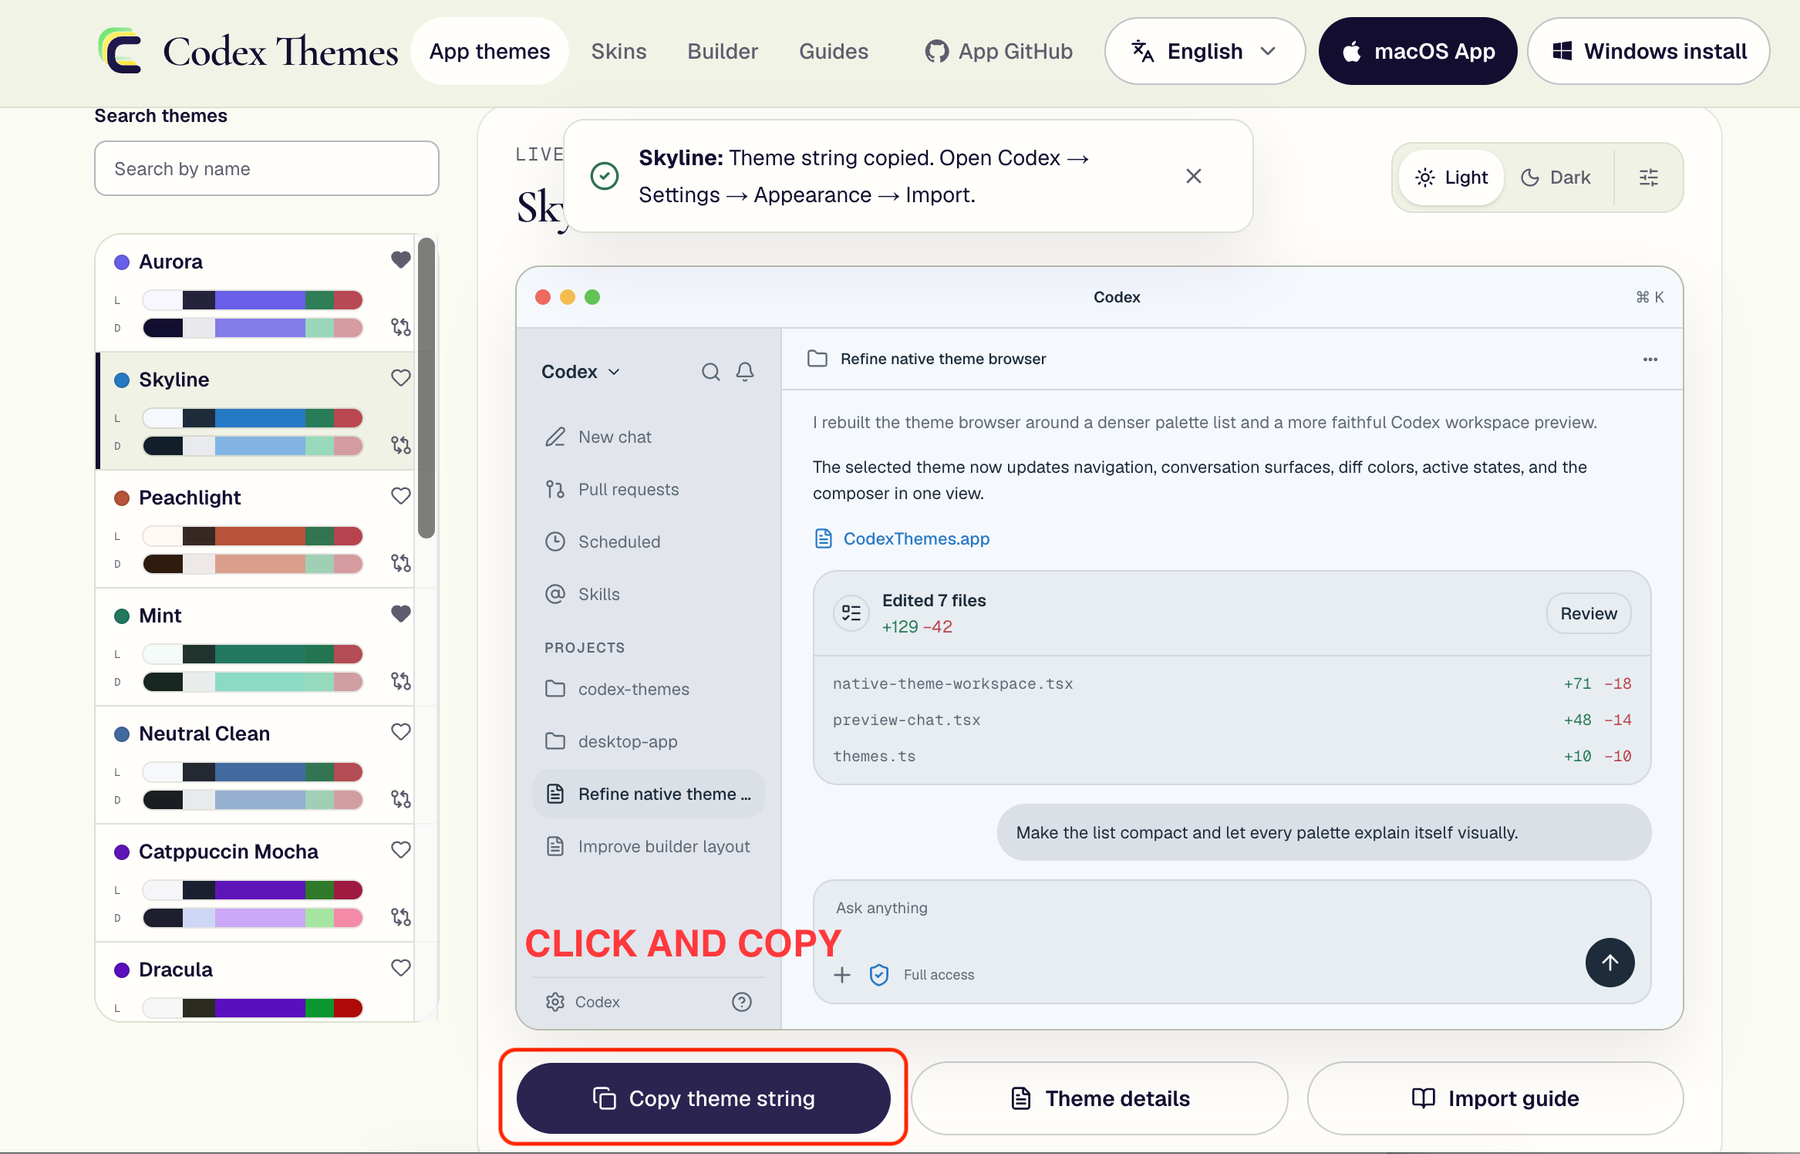
Task: Select the Peachlight light palette swatch
Action: [252, 536]
